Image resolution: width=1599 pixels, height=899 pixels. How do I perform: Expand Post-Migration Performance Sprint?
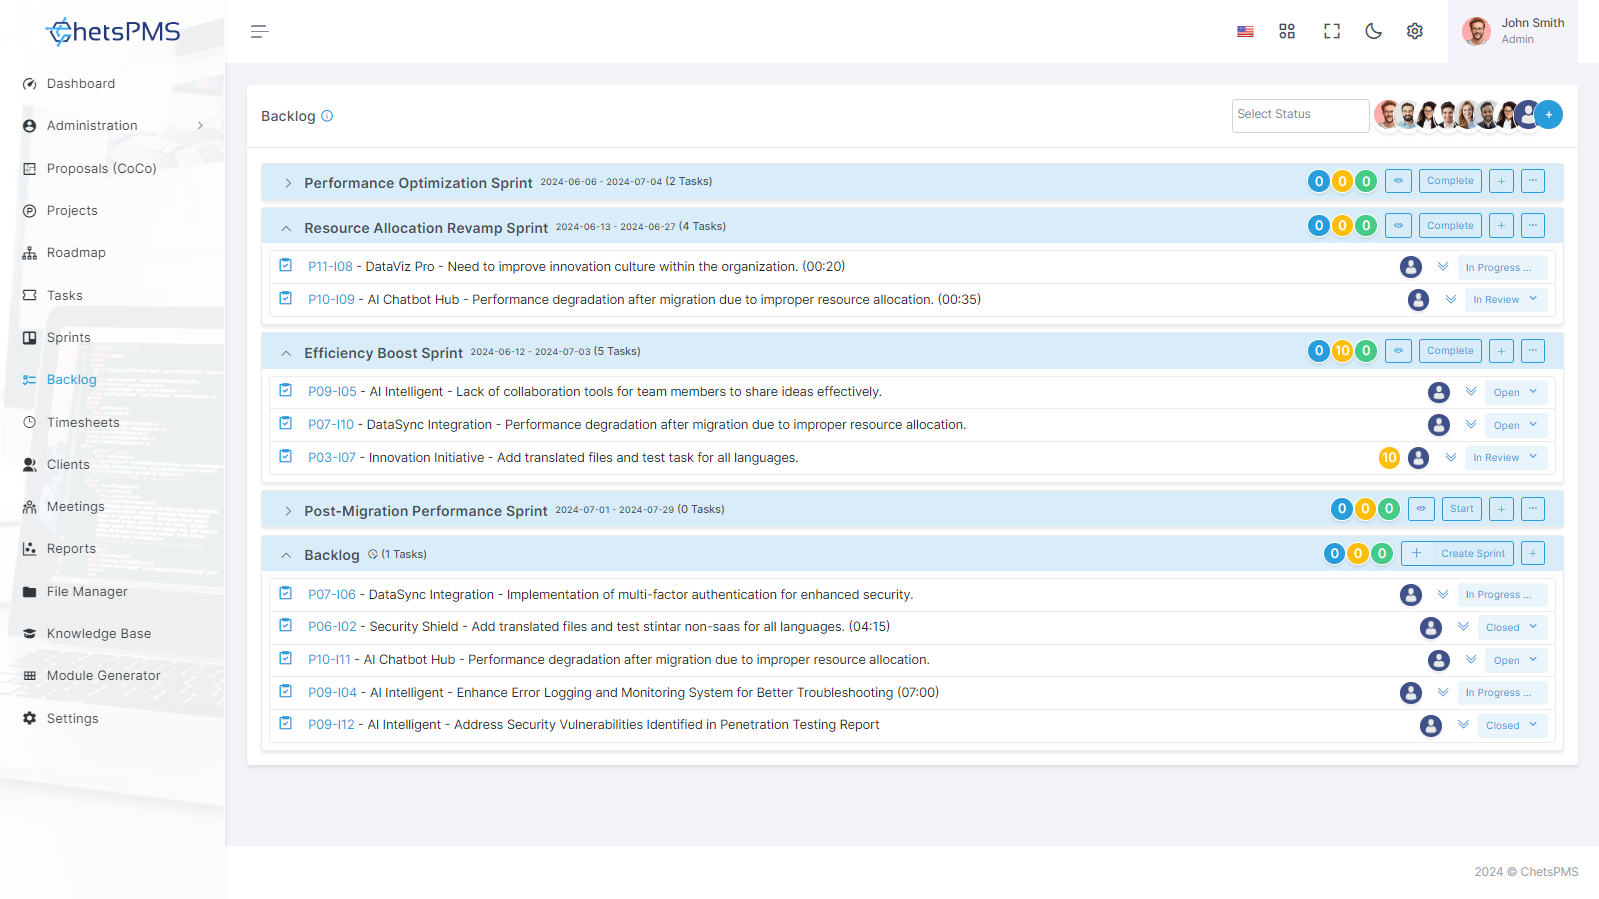click(288, 511)
